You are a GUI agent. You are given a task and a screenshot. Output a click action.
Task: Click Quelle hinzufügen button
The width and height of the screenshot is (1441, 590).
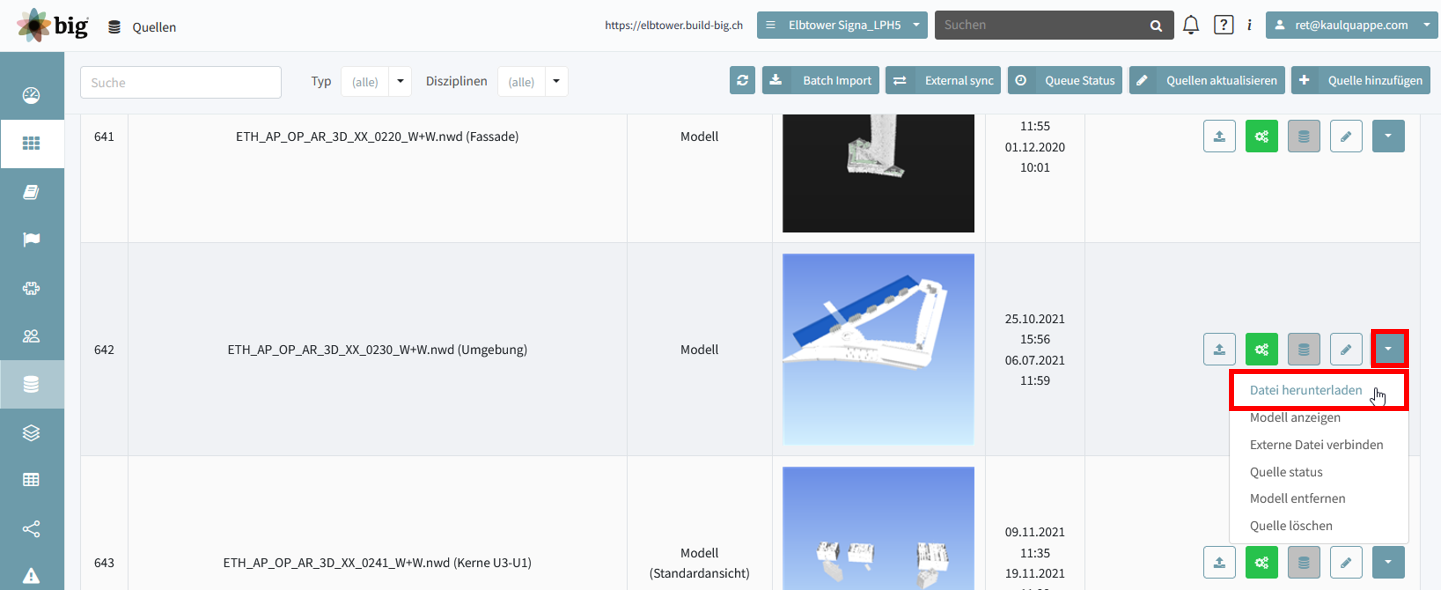tap(1359, 81)
